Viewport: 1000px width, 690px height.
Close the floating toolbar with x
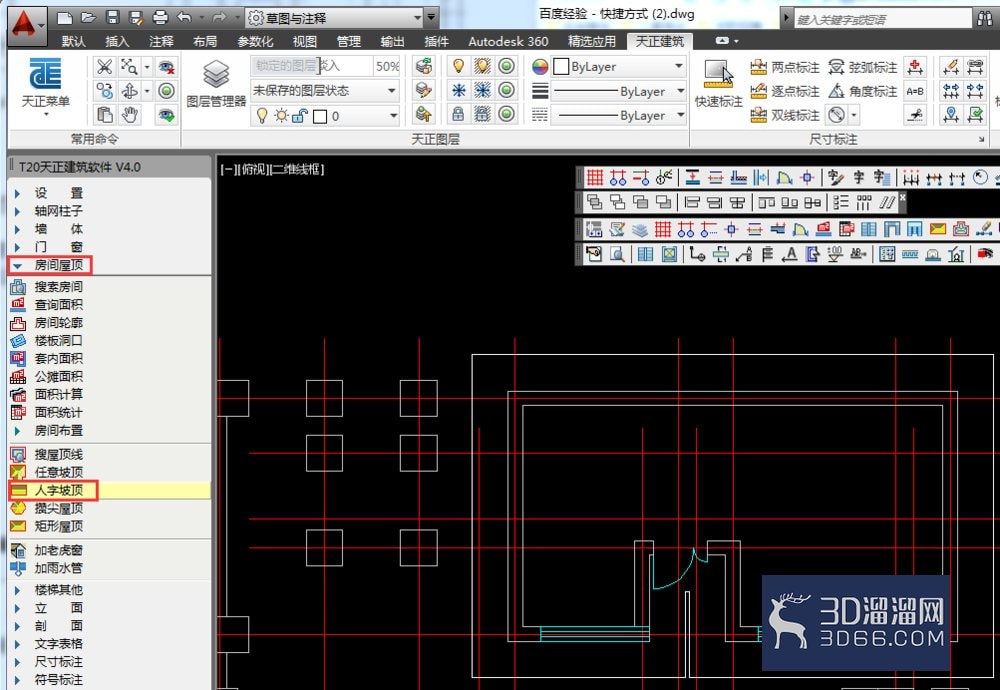902,197
